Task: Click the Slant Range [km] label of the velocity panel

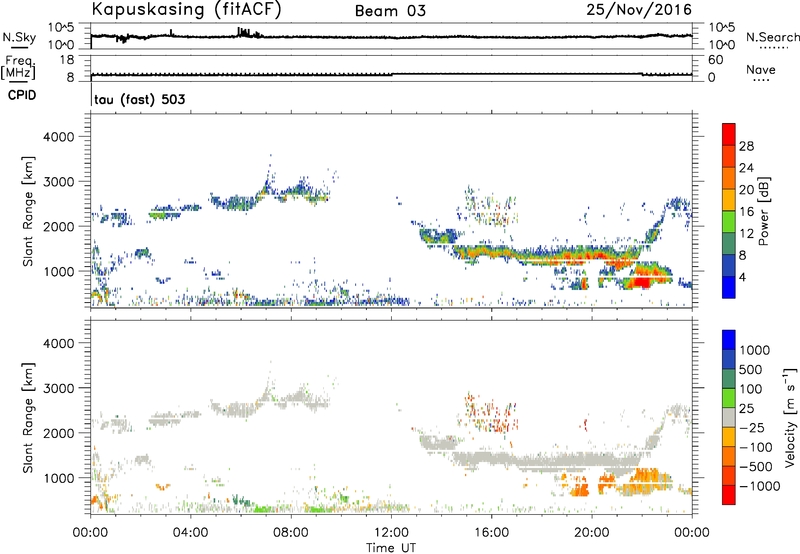Action: [x=28, y=417]
